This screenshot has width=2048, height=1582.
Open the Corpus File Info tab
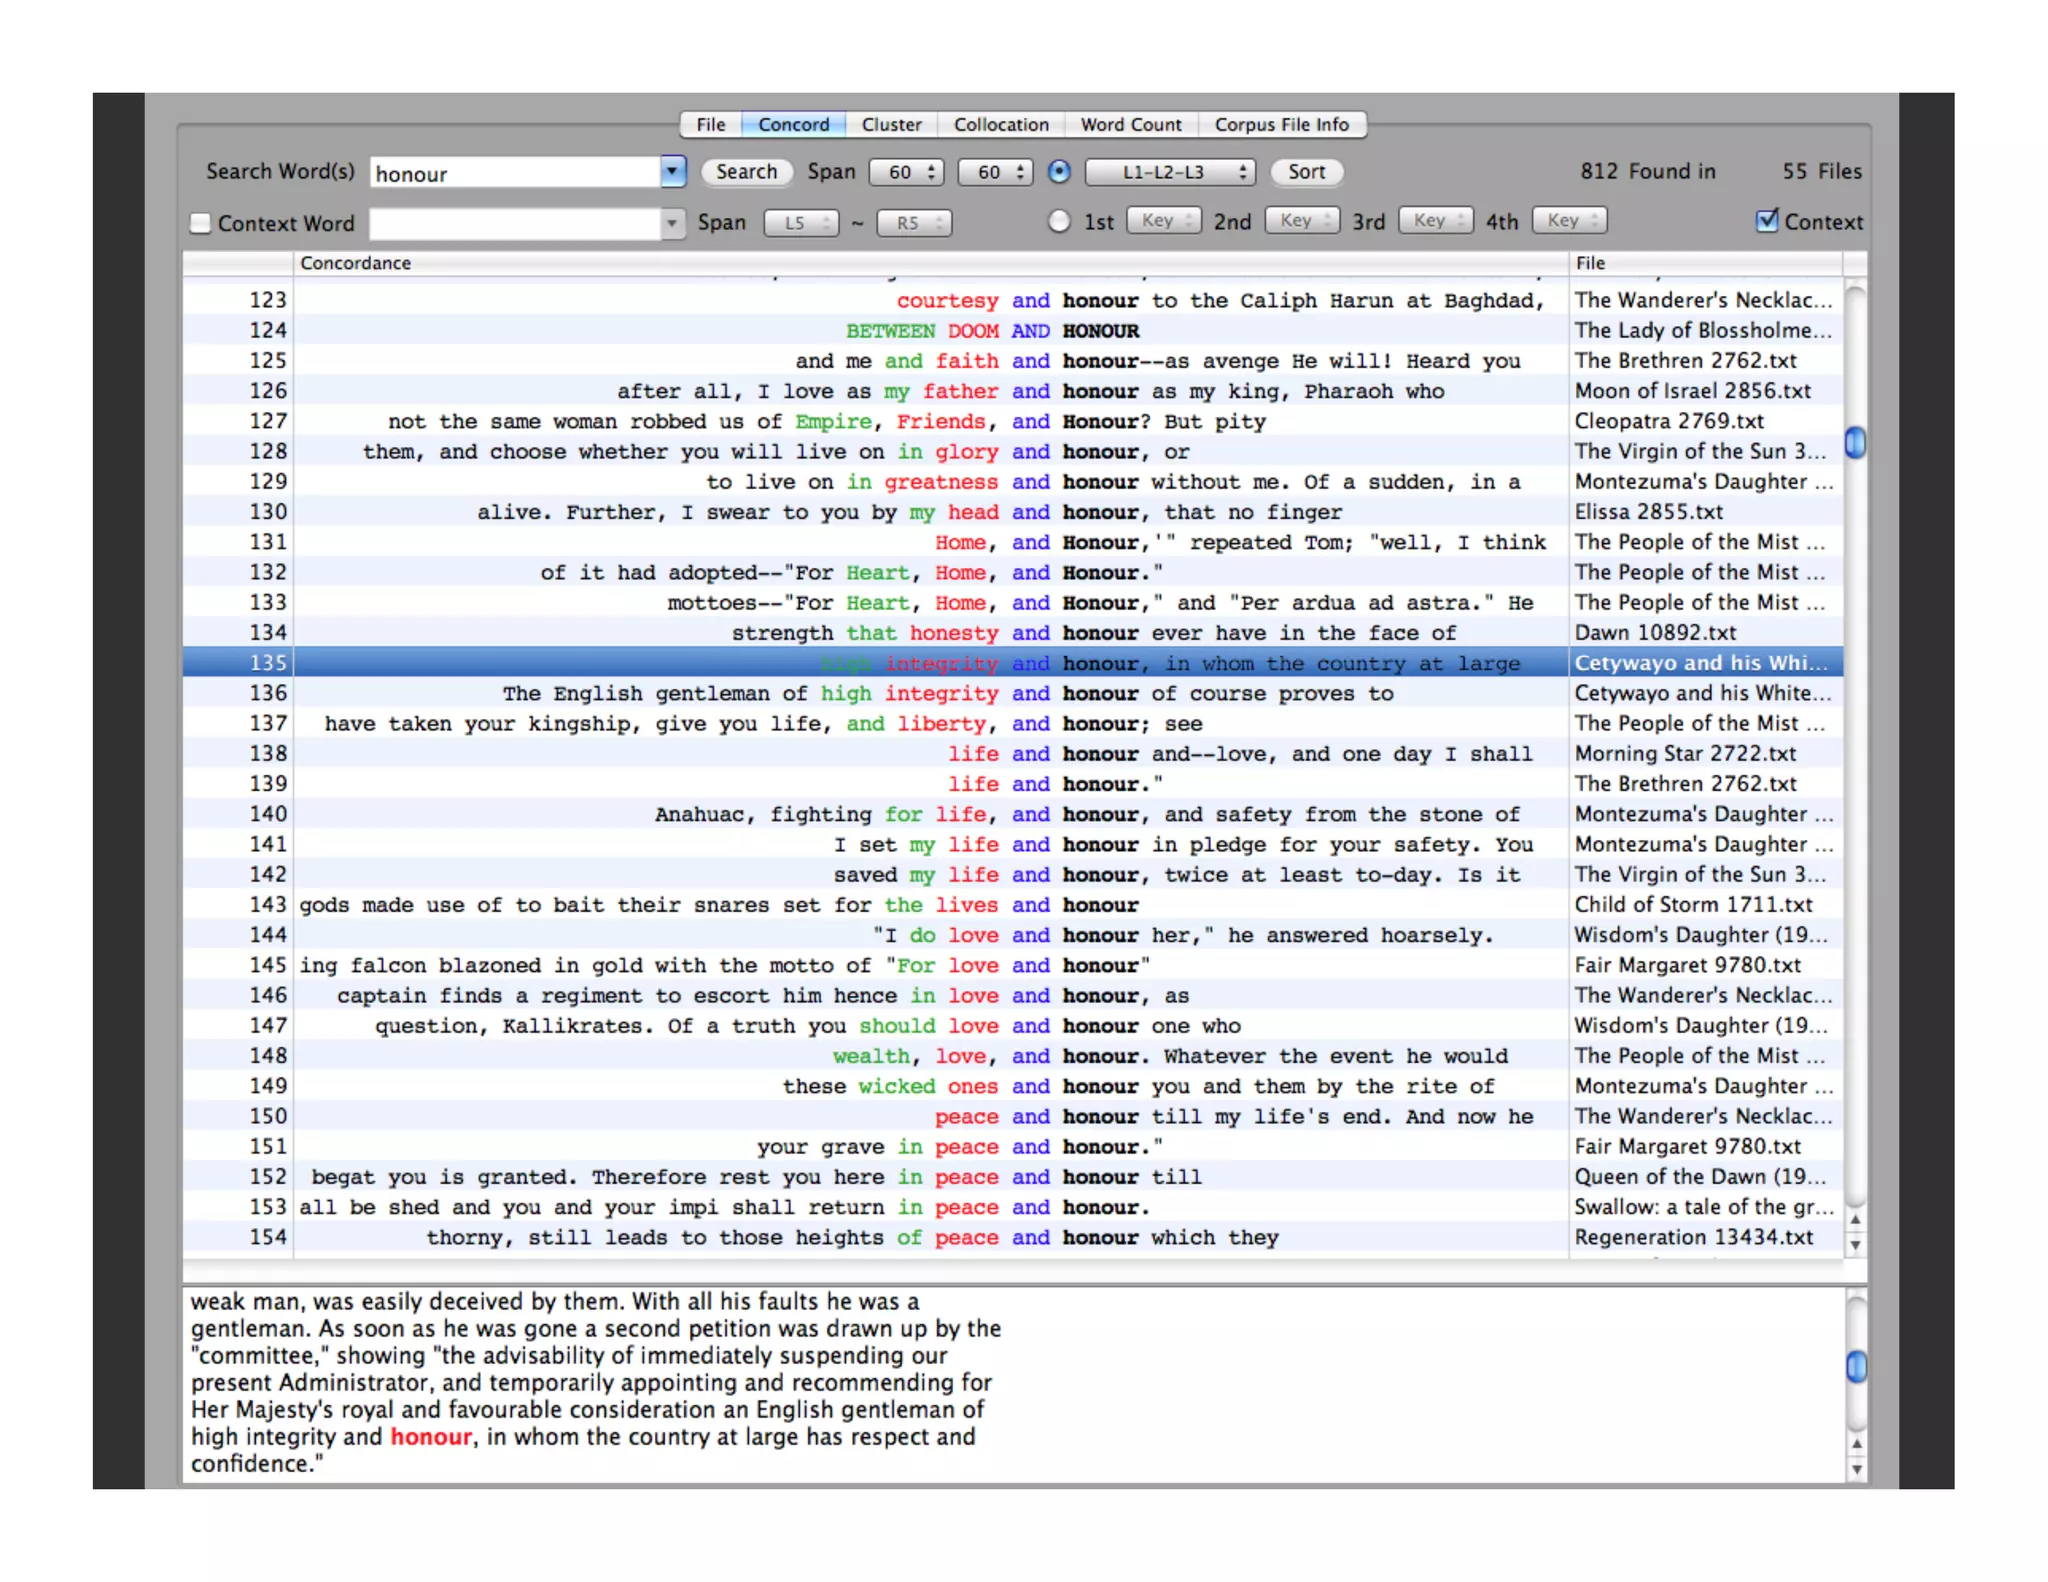click(1281, 124)
